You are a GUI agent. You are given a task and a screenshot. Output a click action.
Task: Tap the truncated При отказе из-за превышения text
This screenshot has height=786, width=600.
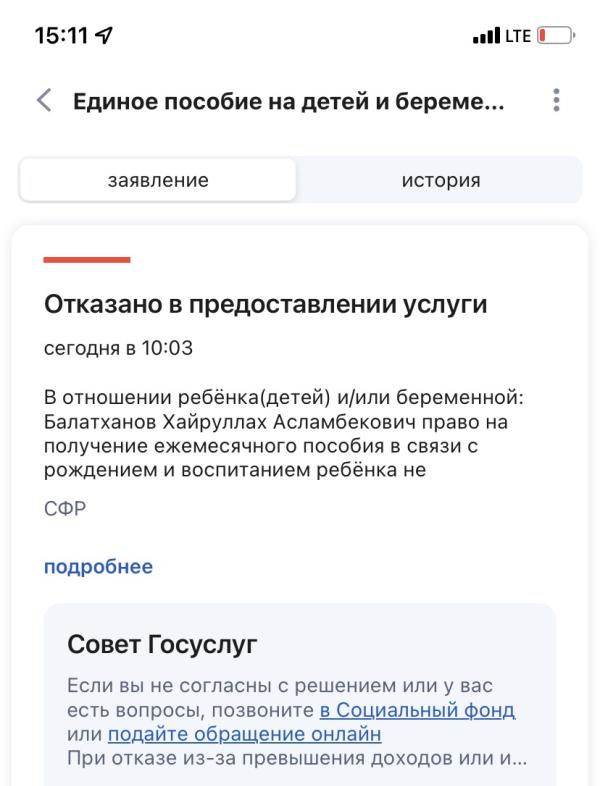[297, 758]
